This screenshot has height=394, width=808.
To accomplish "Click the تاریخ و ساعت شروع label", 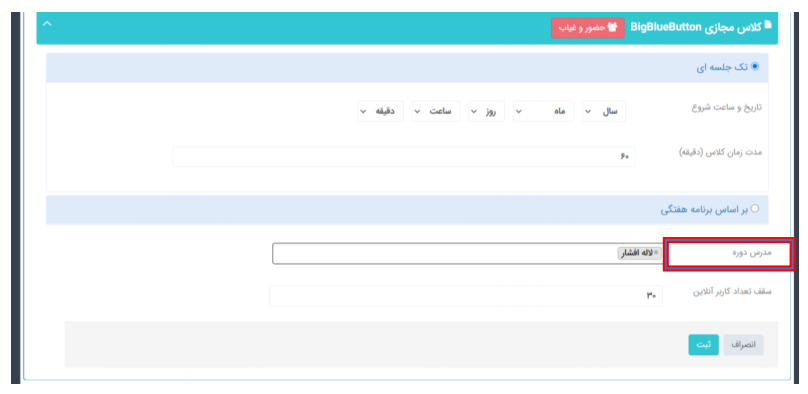I will [x=726, y=108].
